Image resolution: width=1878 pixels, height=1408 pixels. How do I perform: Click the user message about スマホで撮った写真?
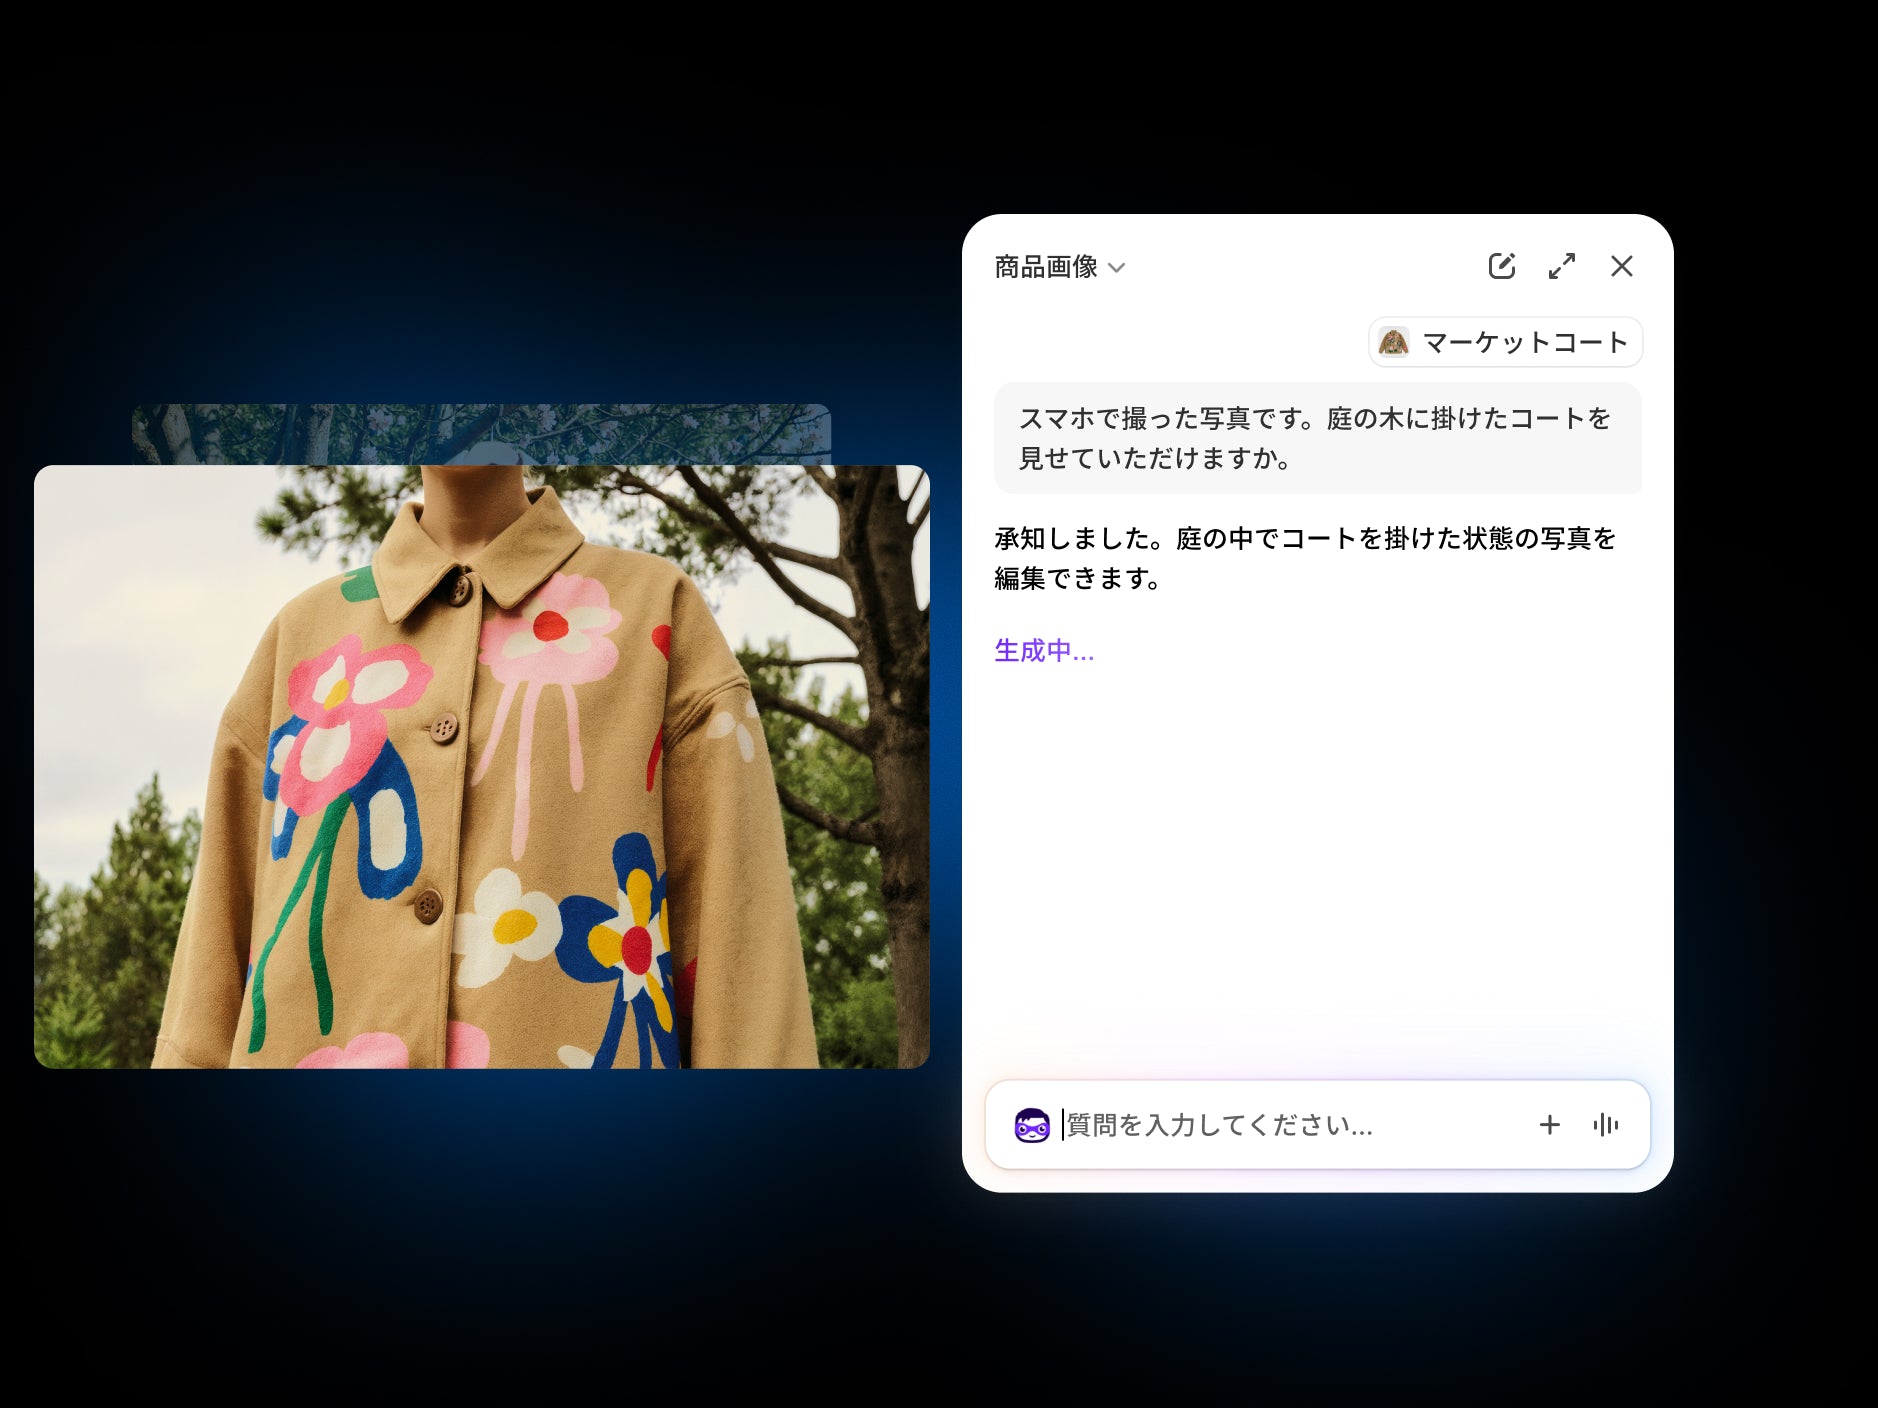click(1317, 438)
